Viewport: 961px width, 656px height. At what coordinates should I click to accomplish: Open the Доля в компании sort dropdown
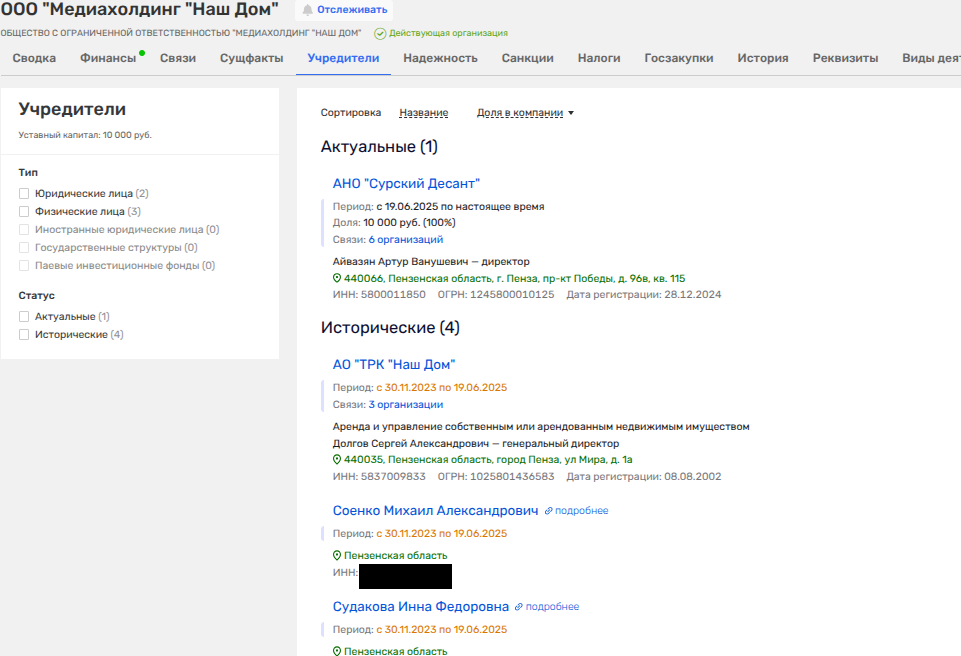pyautogui.click(x=525, y=113)
